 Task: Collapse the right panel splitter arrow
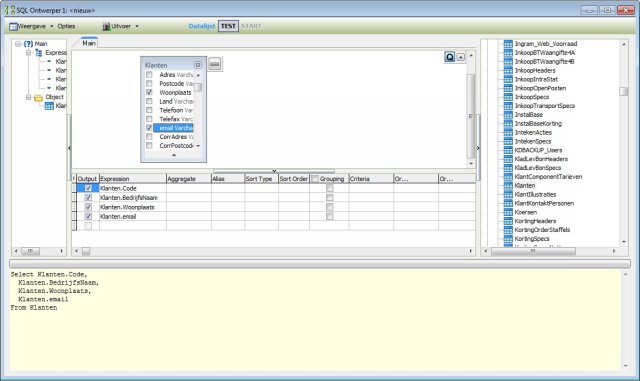478,148
